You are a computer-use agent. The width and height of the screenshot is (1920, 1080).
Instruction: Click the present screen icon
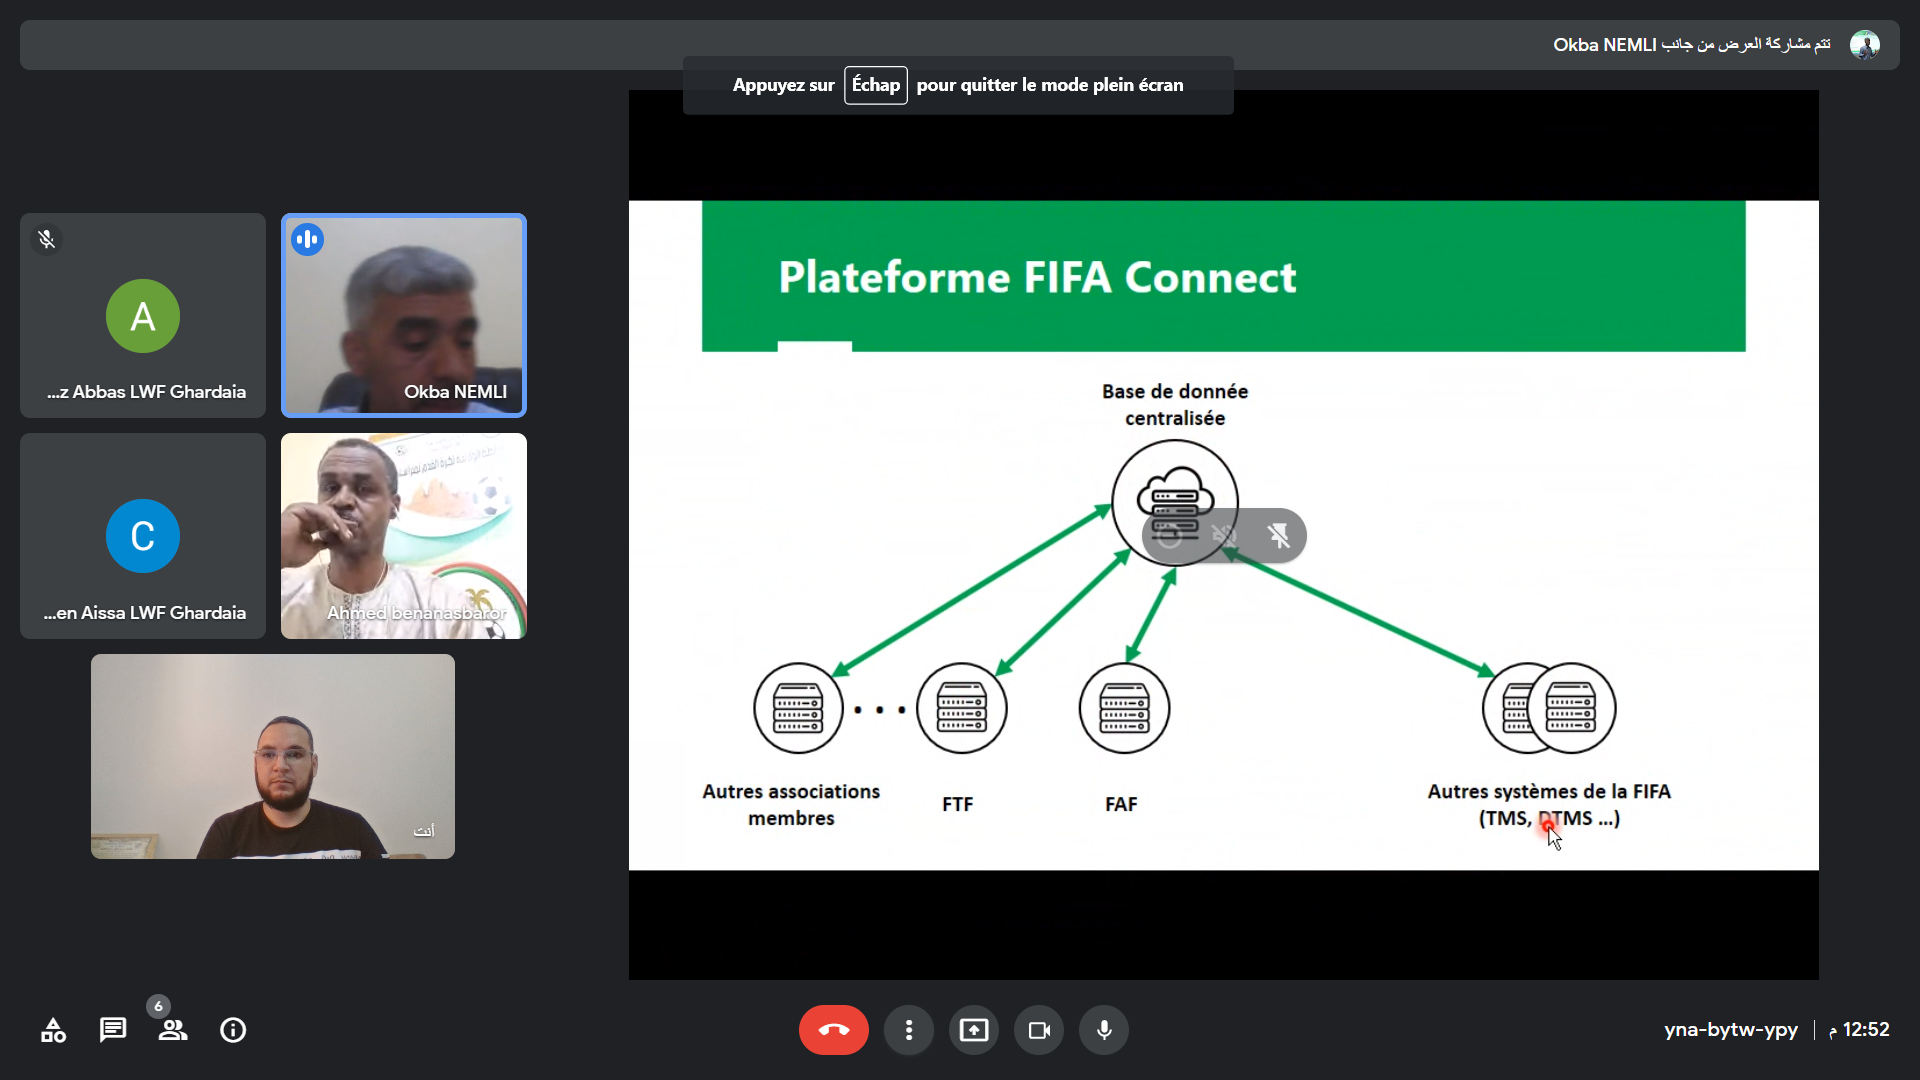973,1030
